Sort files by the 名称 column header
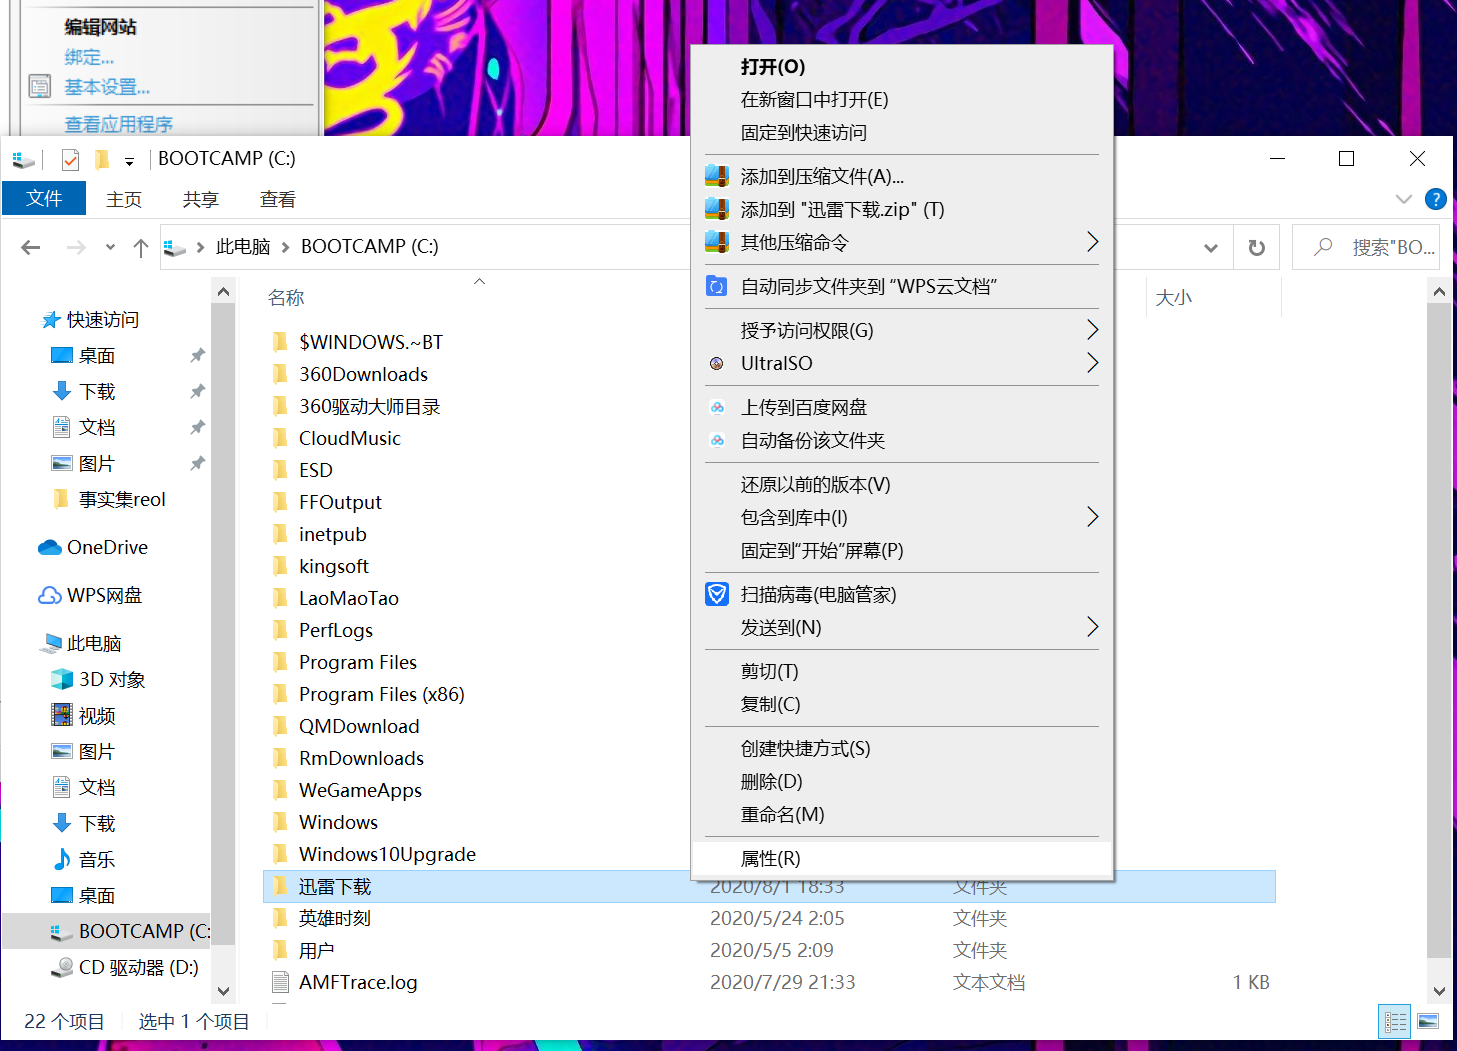Viewport: 1457px width, 1051px height. (286, 297)
